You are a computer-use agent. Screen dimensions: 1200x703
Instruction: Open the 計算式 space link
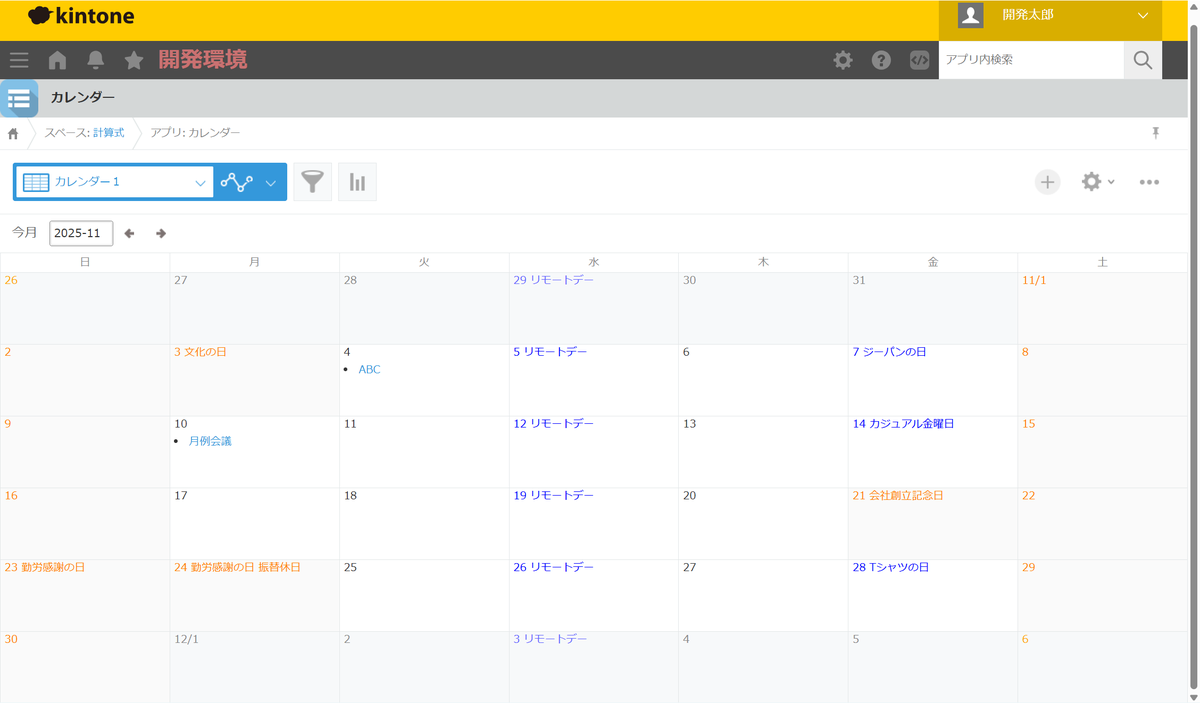tap(109, 133)
